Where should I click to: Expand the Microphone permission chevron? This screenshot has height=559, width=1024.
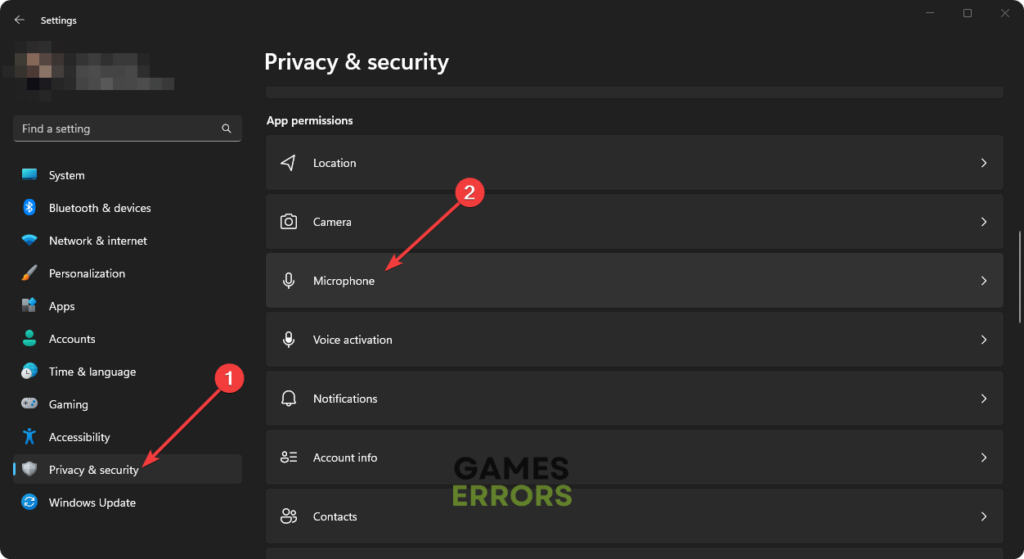point(984,281)
